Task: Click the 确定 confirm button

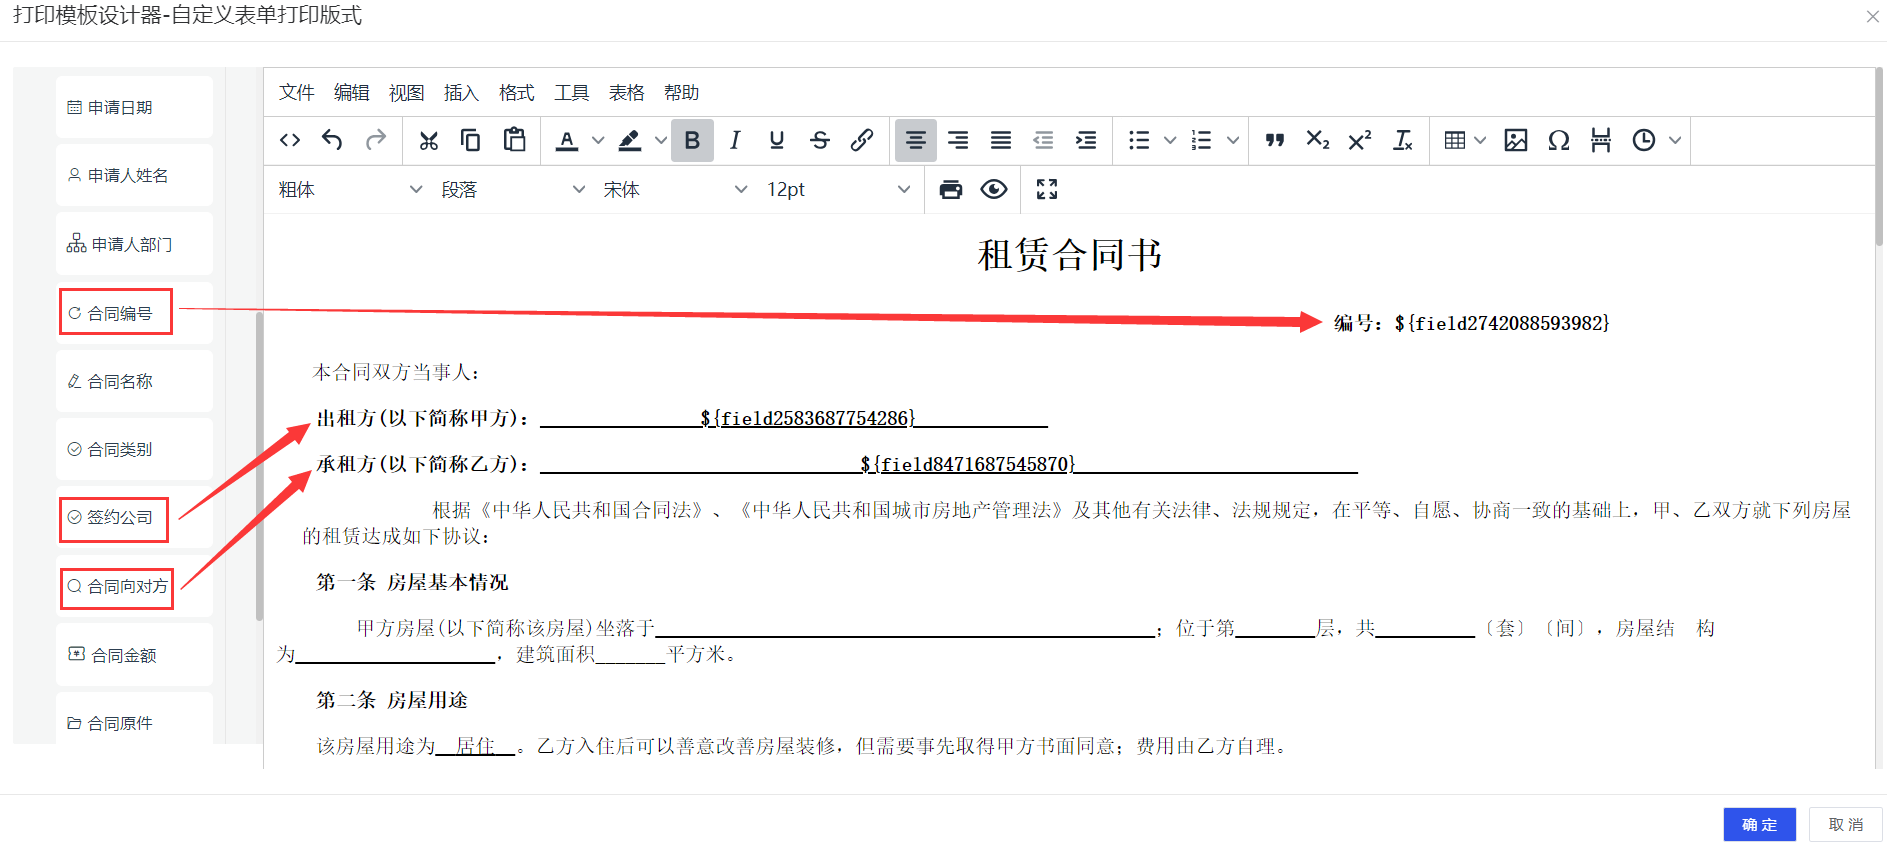Action: (1759, 825)
